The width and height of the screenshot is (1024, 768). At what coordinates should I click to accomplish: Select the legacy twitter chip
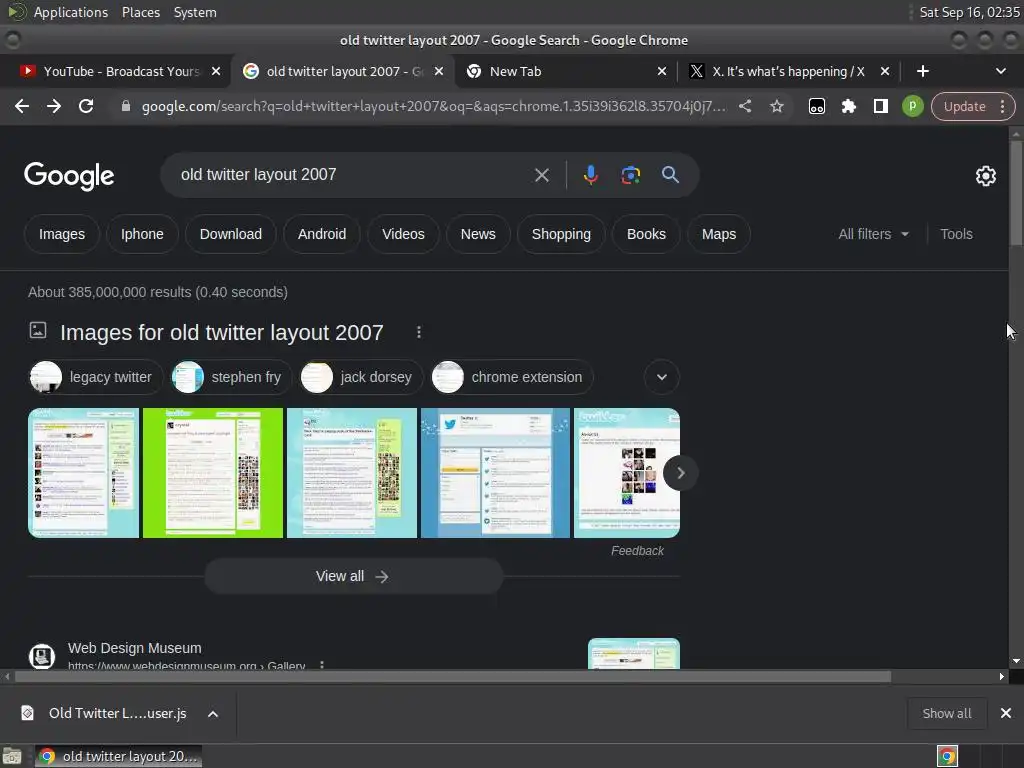95,377
